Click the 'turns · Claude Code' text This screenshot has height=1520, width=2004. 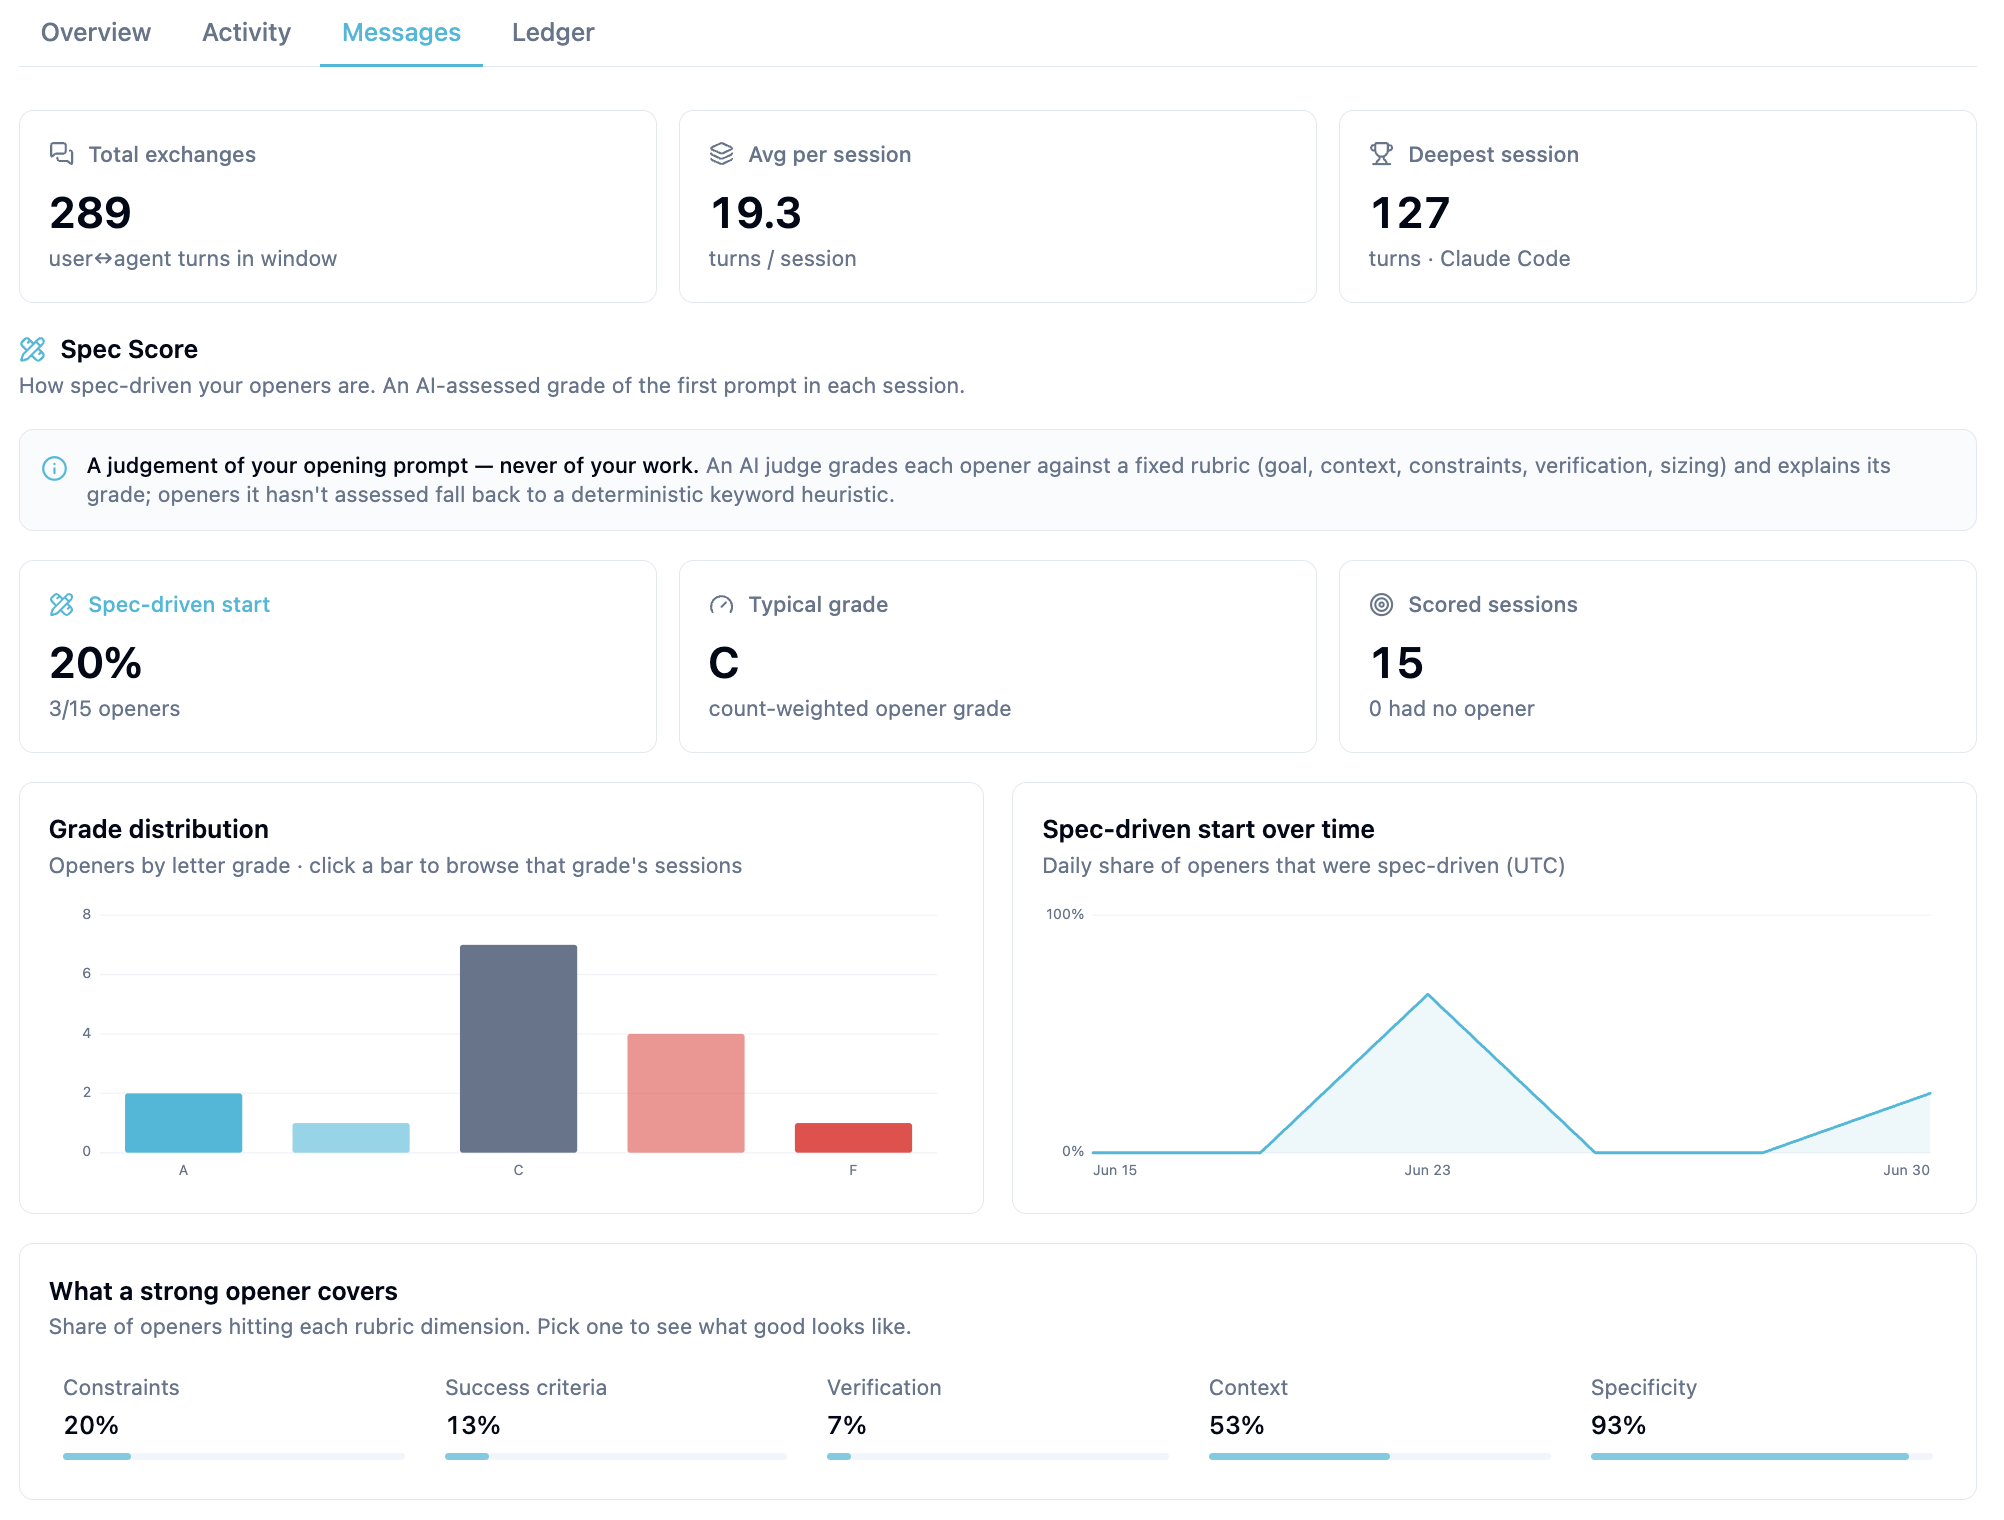1469,258
